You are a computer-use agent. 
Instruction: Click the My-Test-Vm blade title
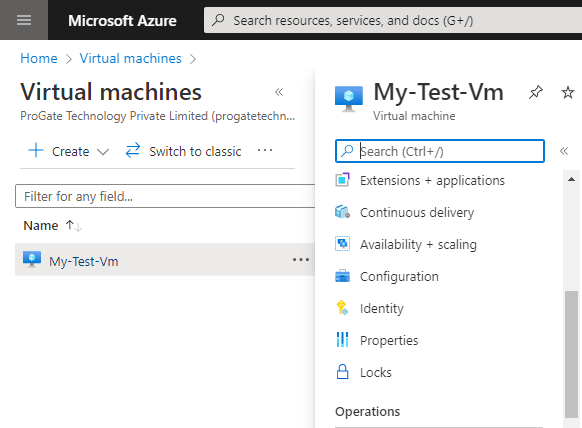(x=439, y=92)
